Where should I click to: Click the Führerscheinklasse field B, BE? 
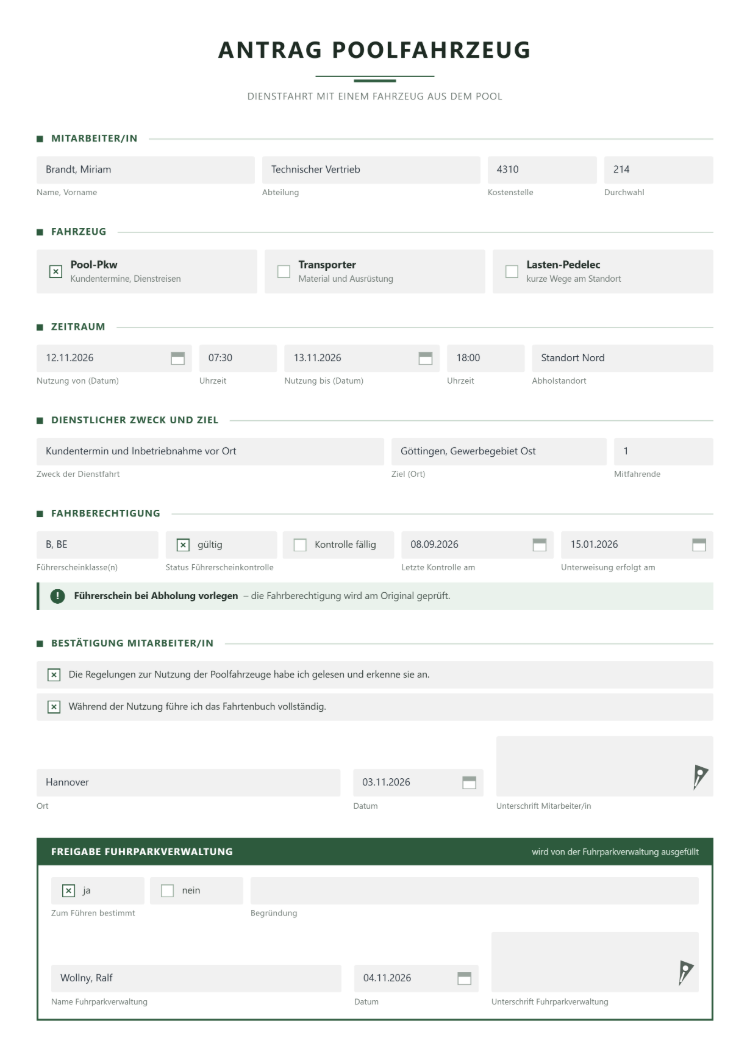[x=97, y=545]
